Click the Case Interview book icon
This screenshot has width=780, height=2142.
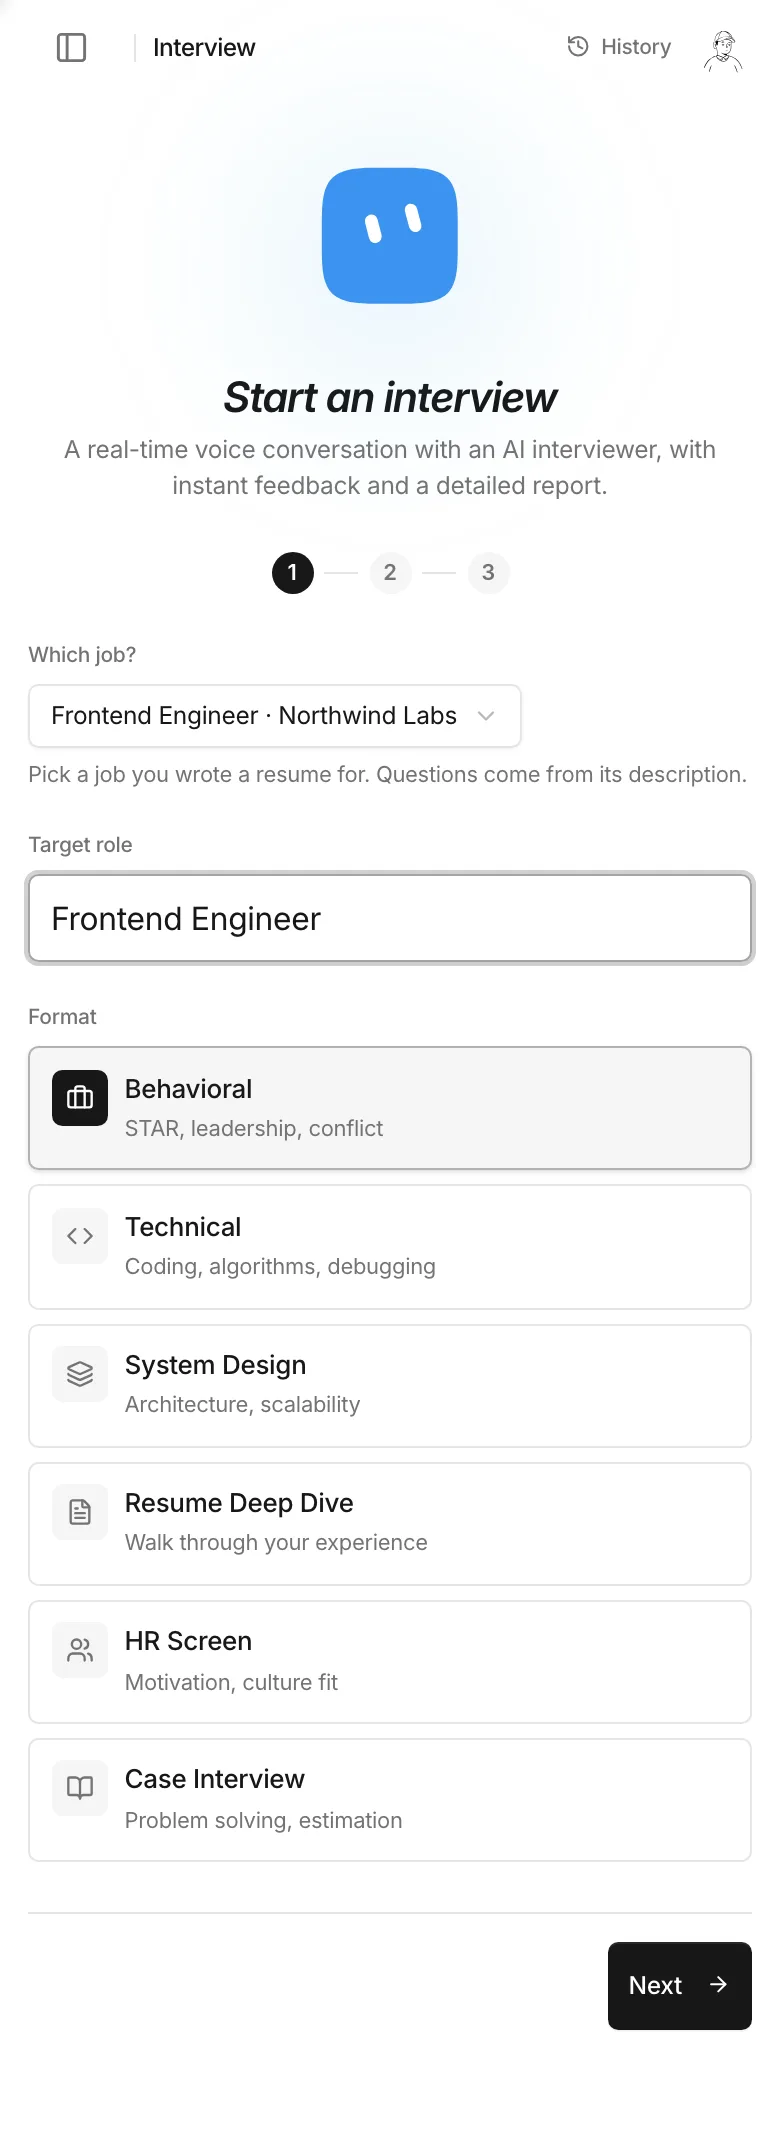tap(80, 1788)
